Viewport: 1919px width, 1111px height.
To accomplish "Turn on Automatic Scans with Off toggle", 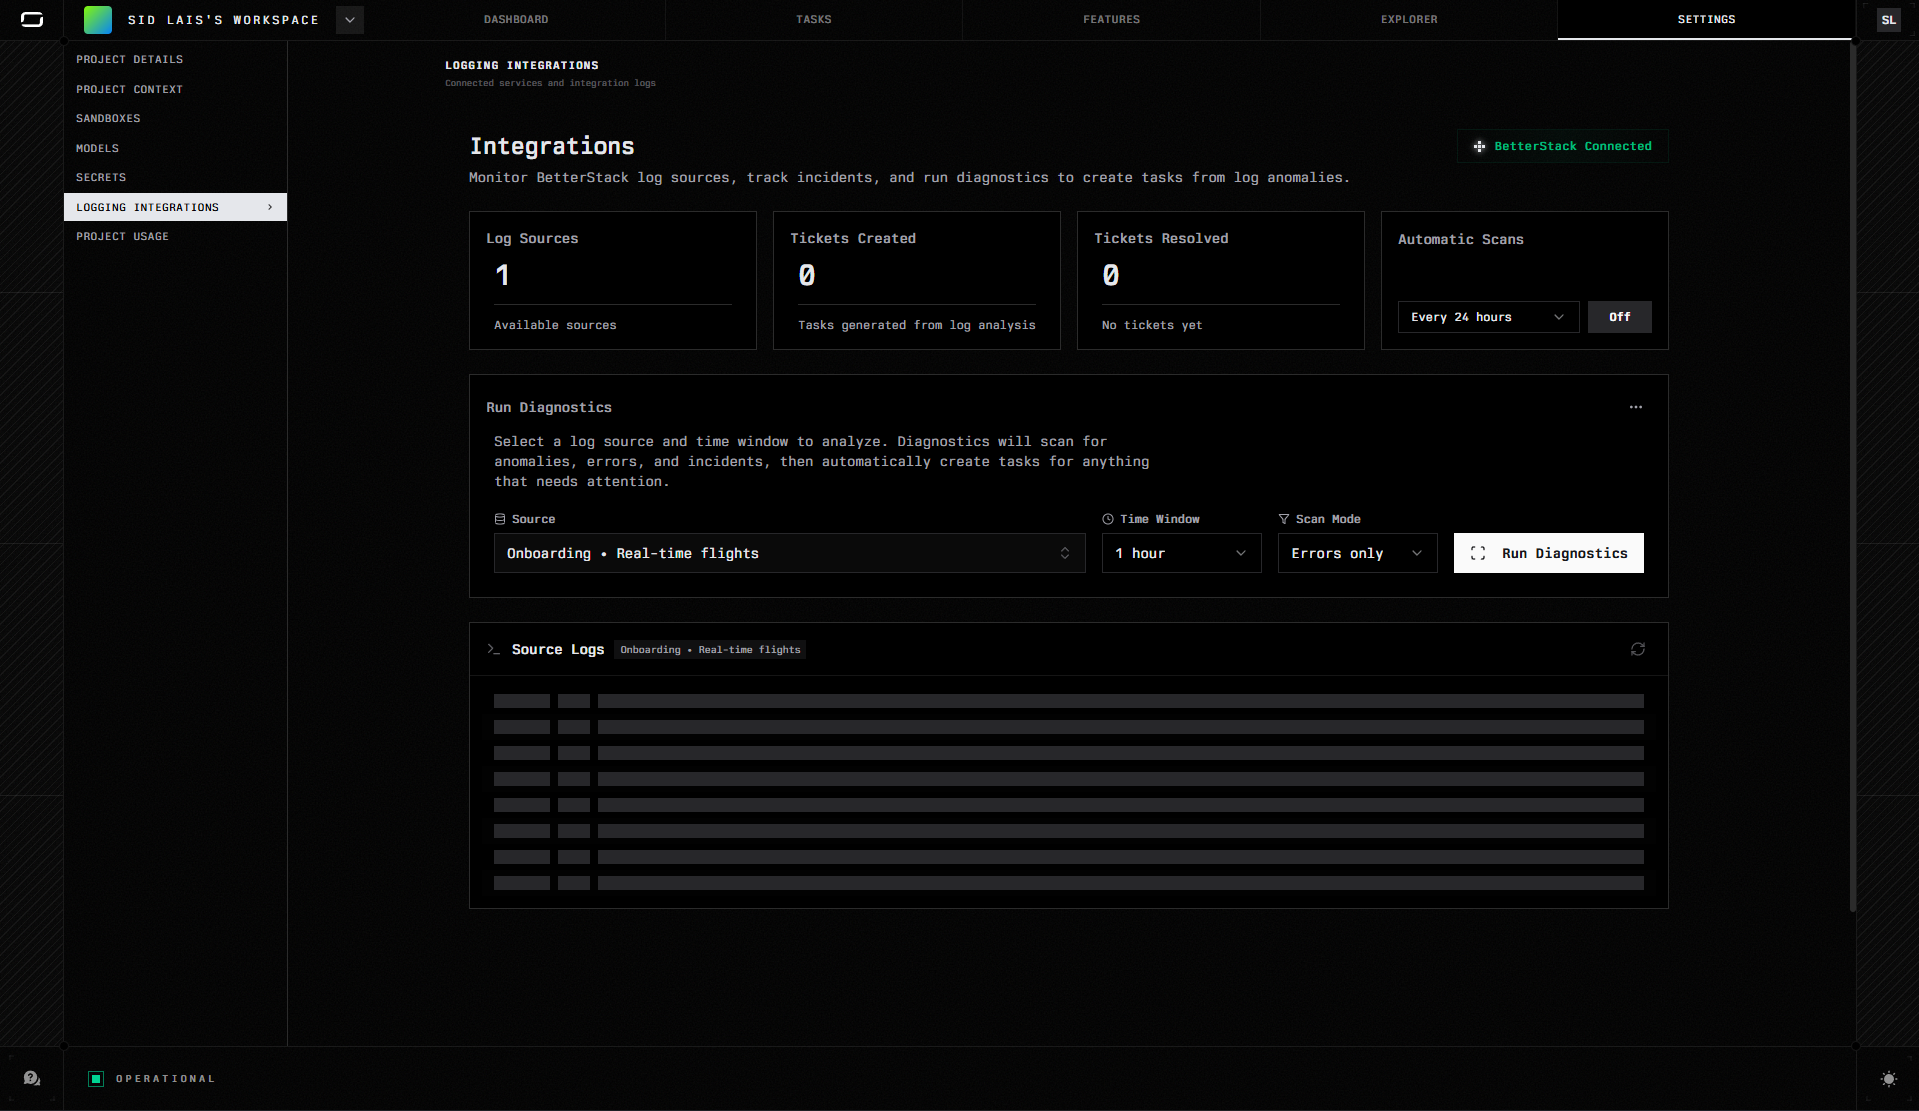I will [1620, 317].
